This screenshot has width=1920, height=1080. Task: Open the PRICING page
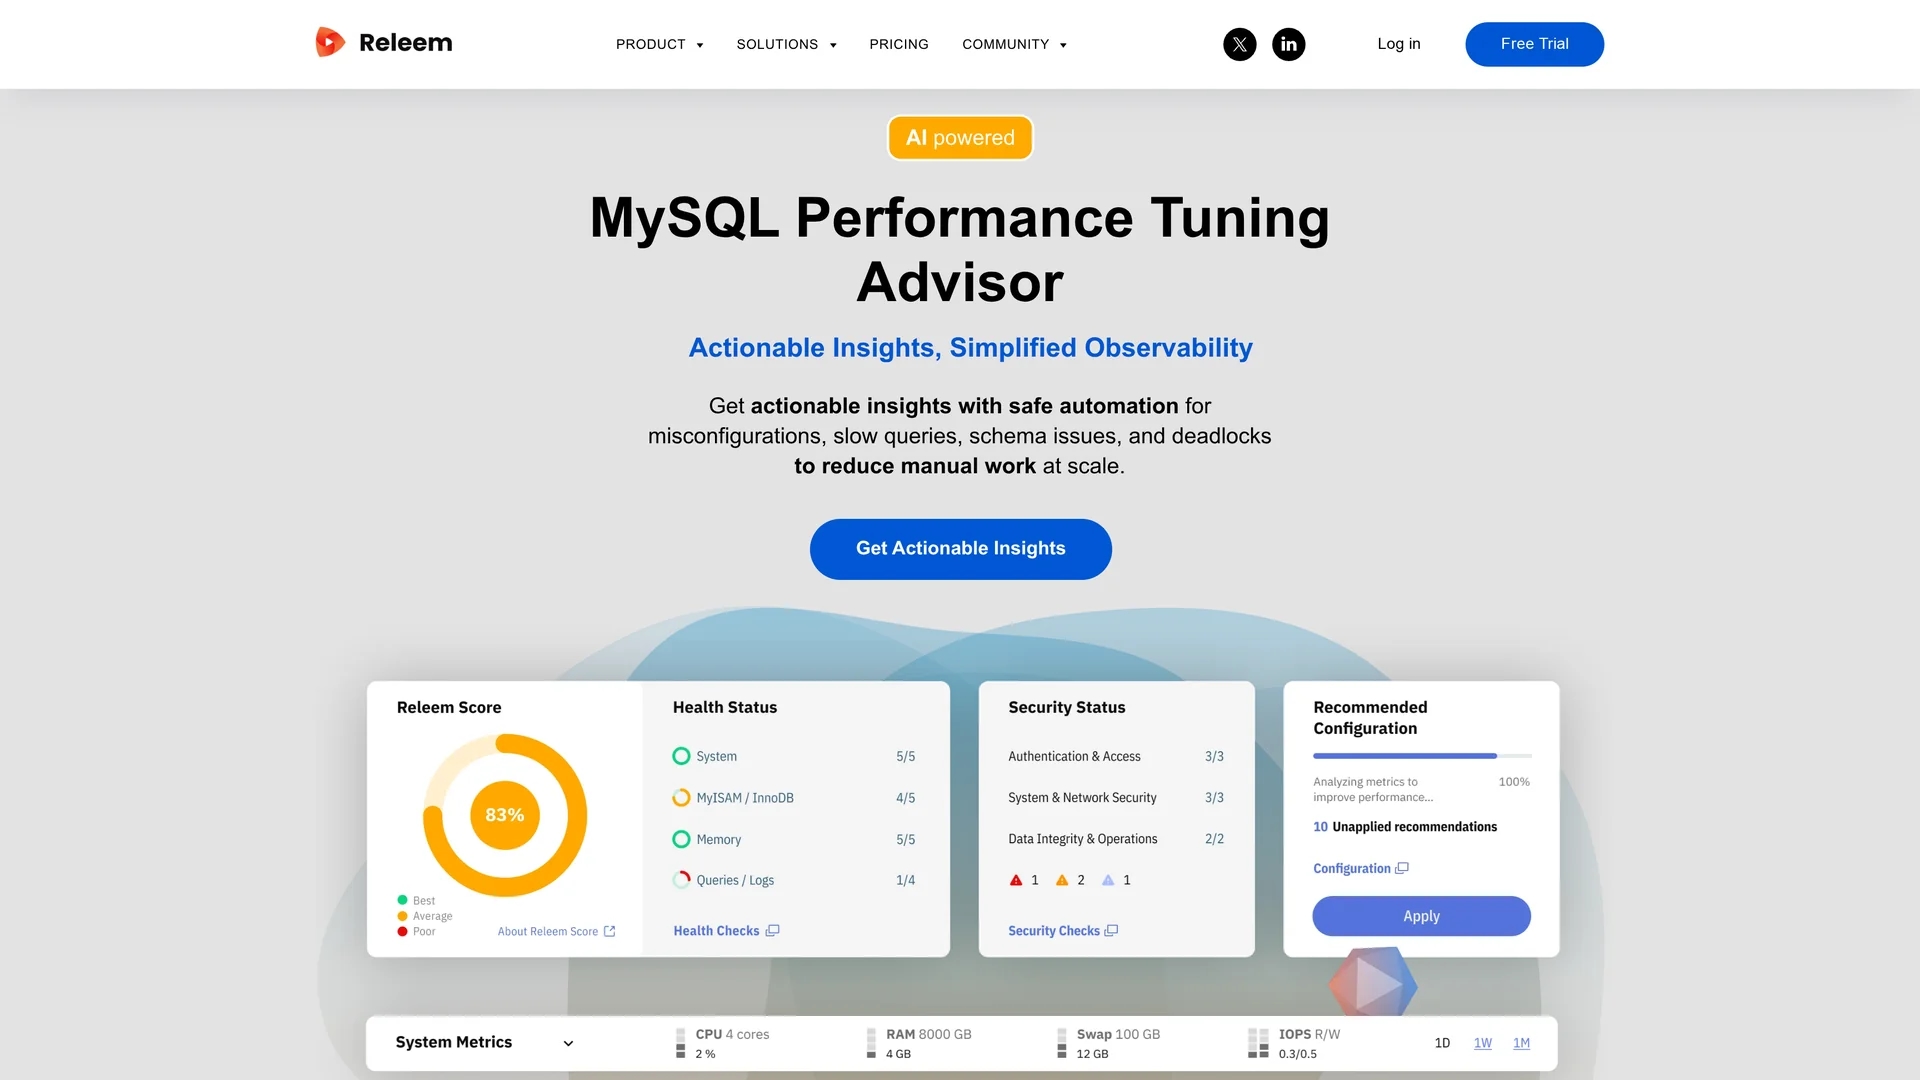899,44
